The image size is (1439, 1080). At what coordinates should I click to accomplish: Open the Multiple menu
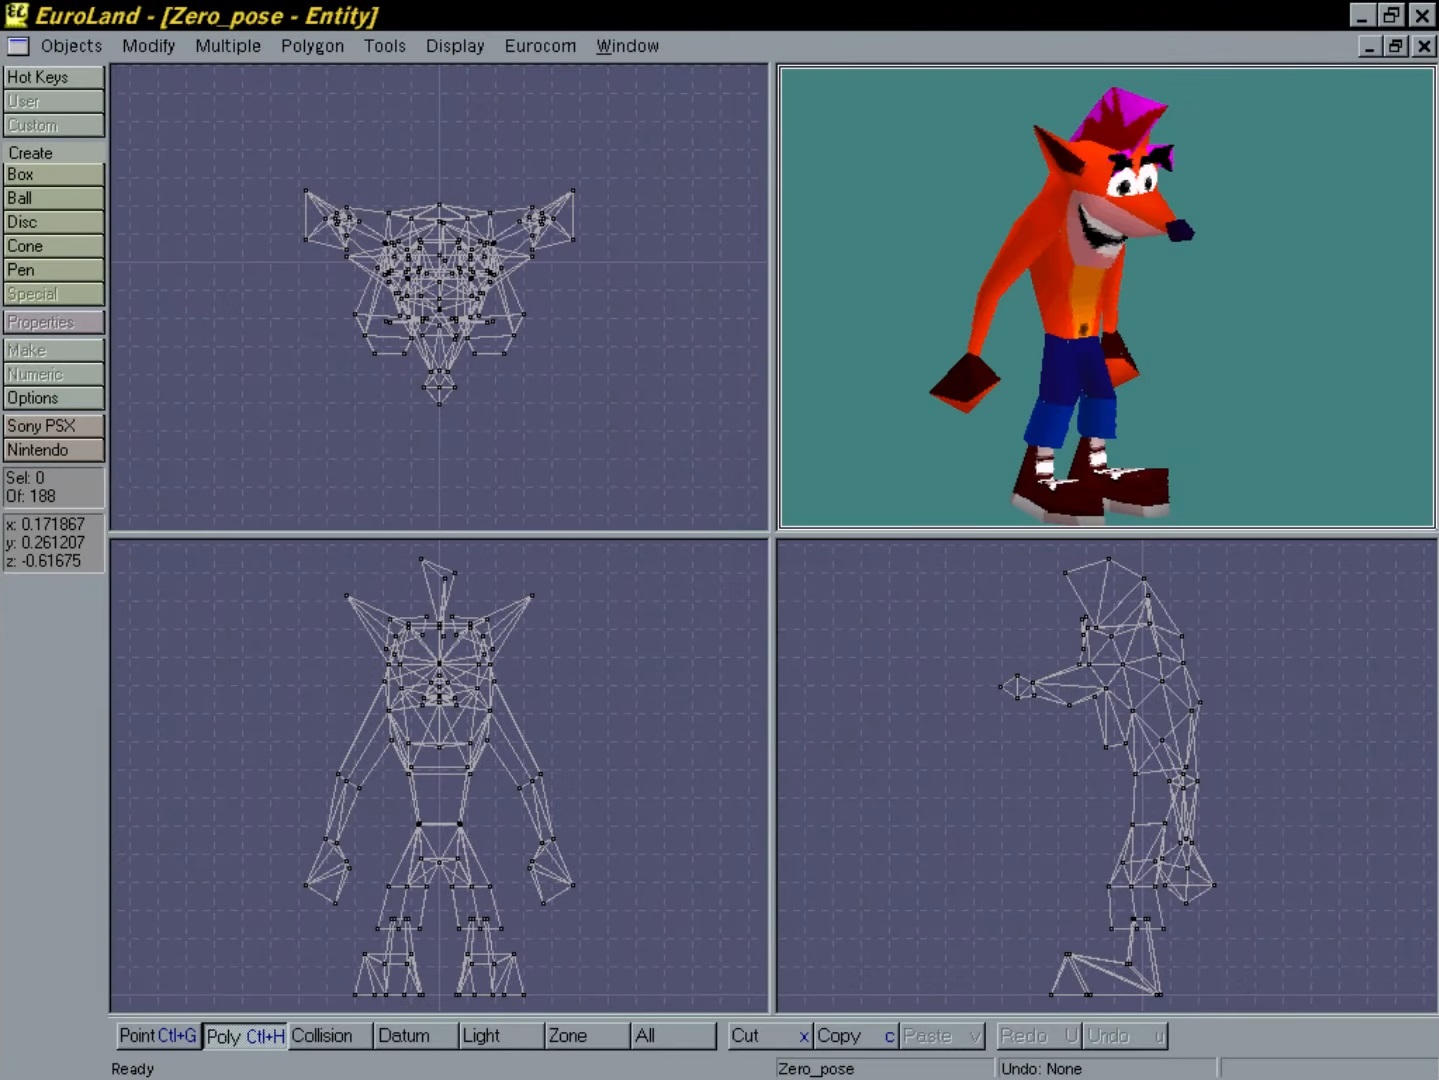(228, 46)
